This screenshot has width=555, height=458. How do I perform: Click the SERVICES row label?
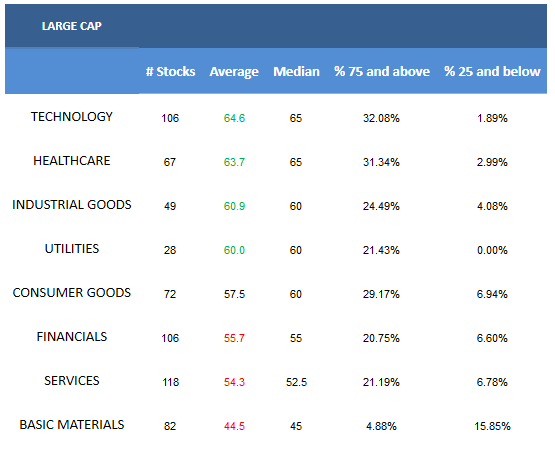click(71, 380)
